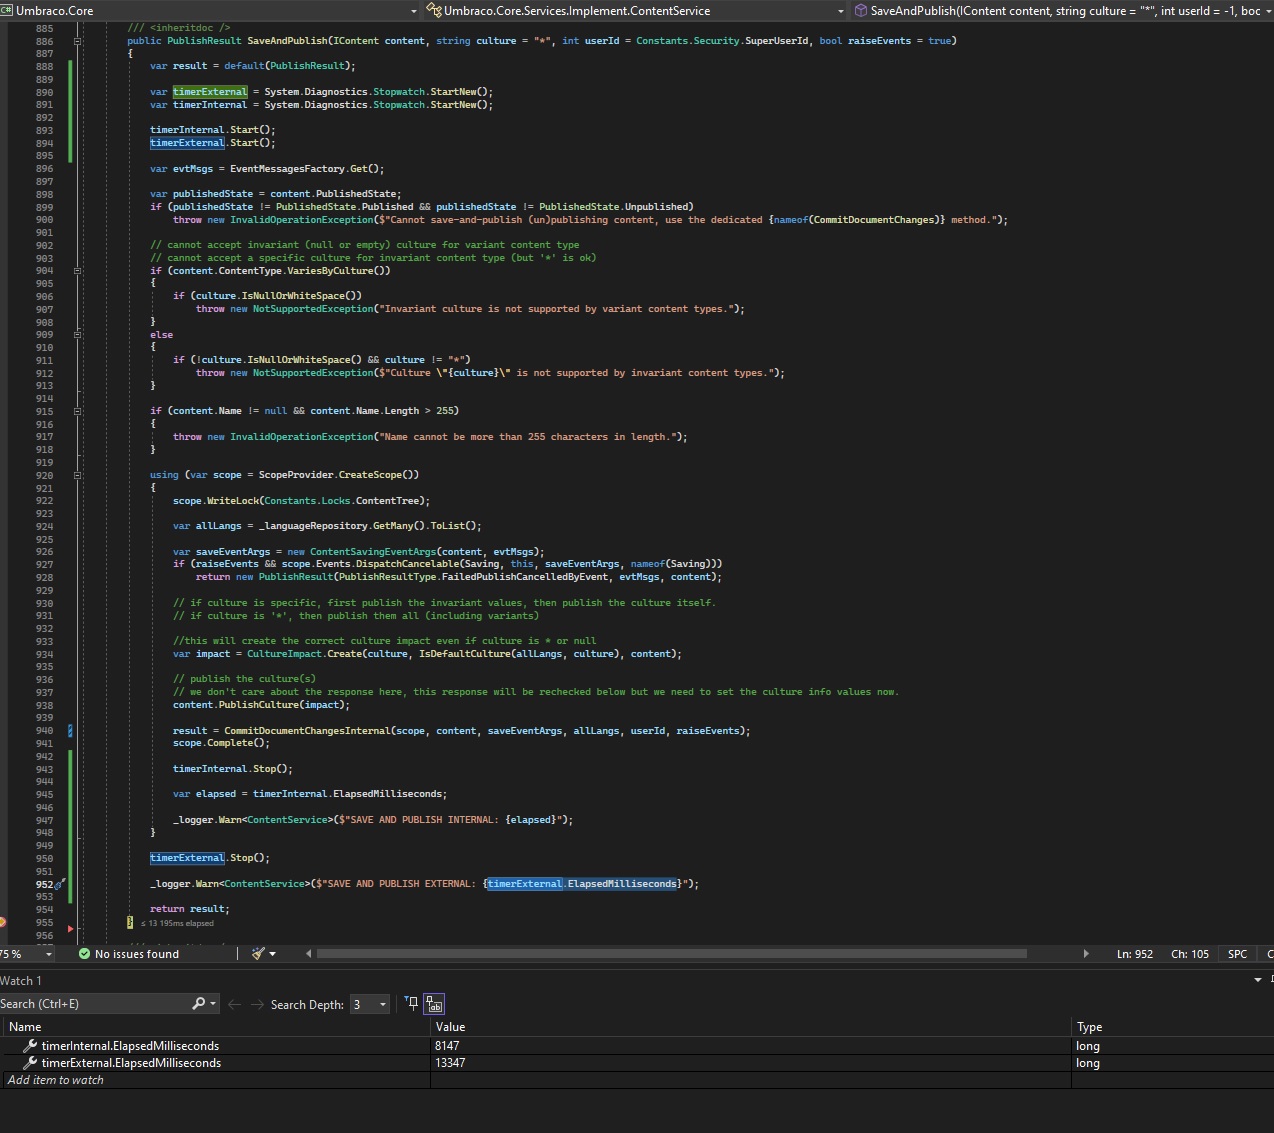Open the ContentService type navigation dropdown
The height and width of the screenshot is (1133, 1274).
click(x=841, y=10)
